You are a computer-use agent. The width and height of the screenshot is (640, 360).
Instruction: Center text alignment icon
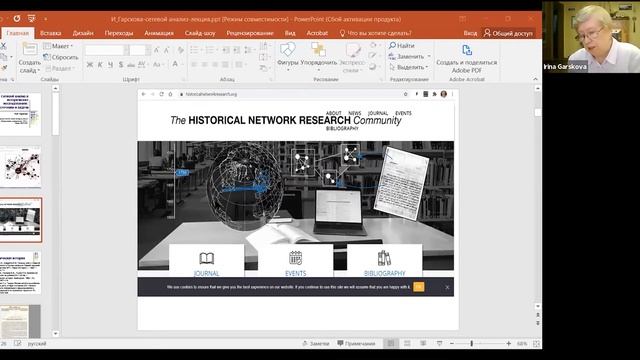[204, 64]
